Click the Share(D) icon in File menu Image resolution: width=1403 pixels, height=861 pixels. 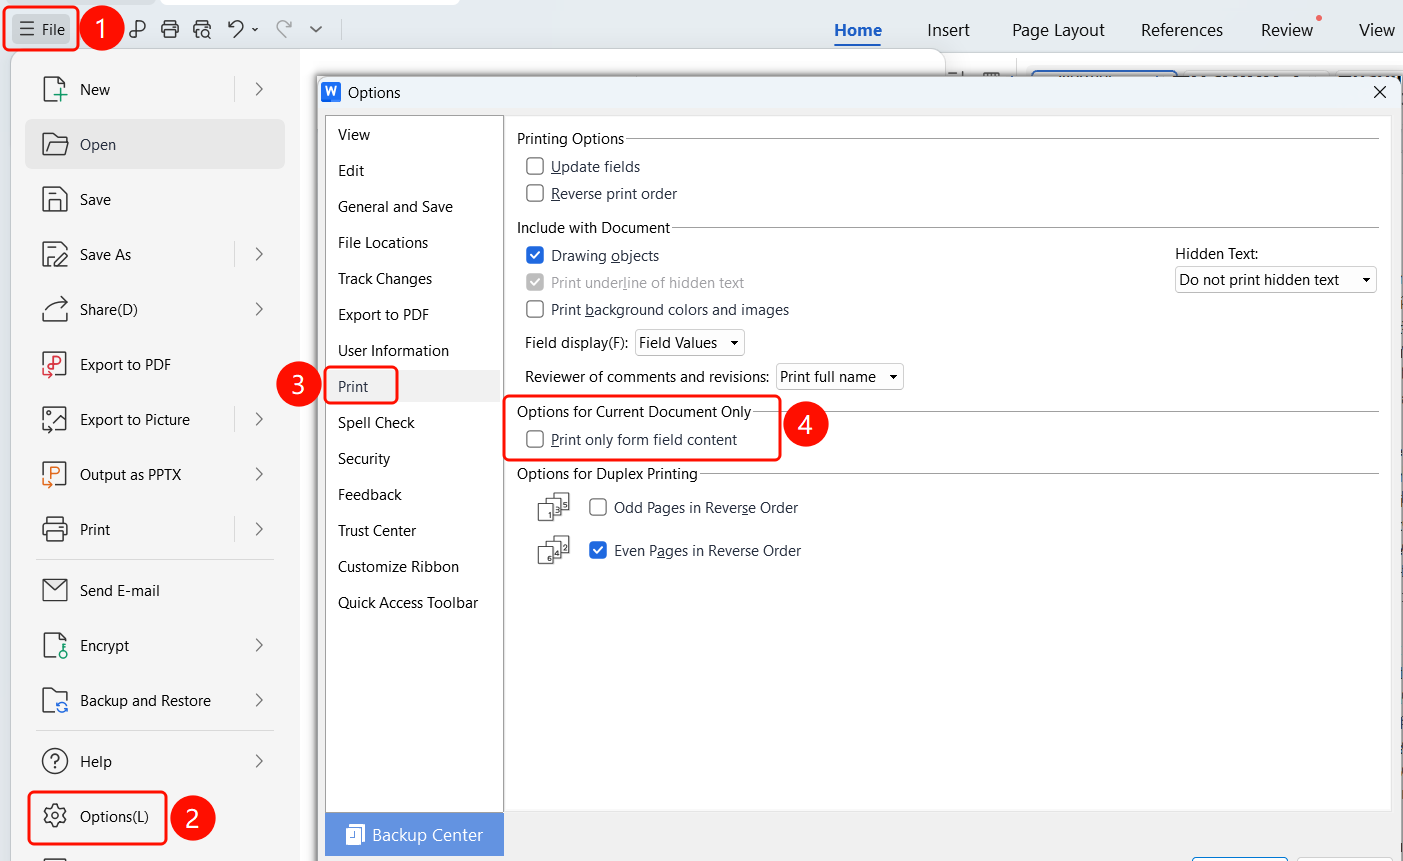(55, 309)
